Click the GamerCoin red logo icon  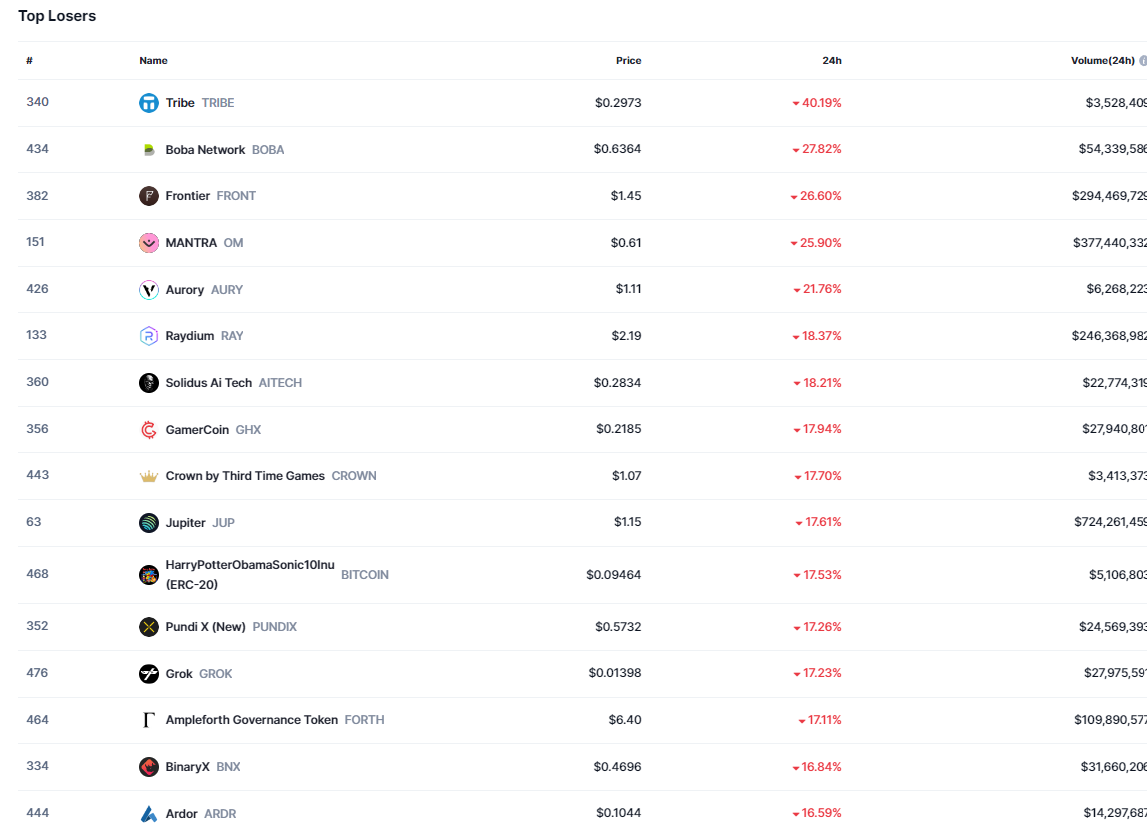(149, 430)
